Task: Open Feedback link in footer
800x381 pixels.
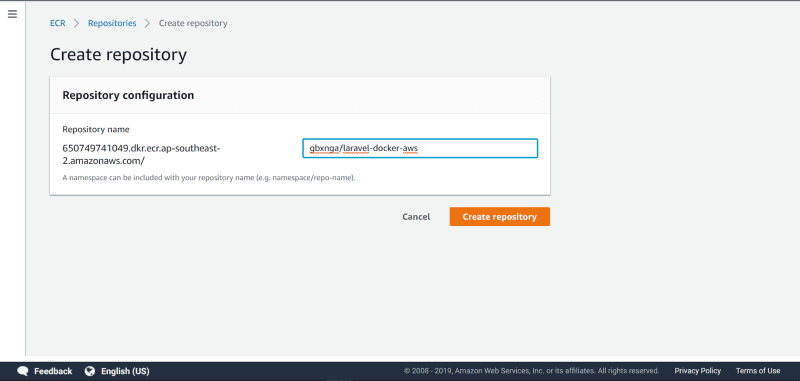Action: (x=53, y=371)
